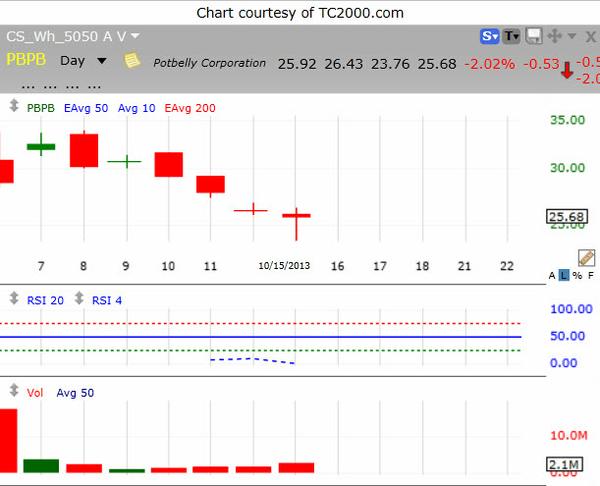Select the F fixed scale option
600x486 pixels.
click(591, 276)
